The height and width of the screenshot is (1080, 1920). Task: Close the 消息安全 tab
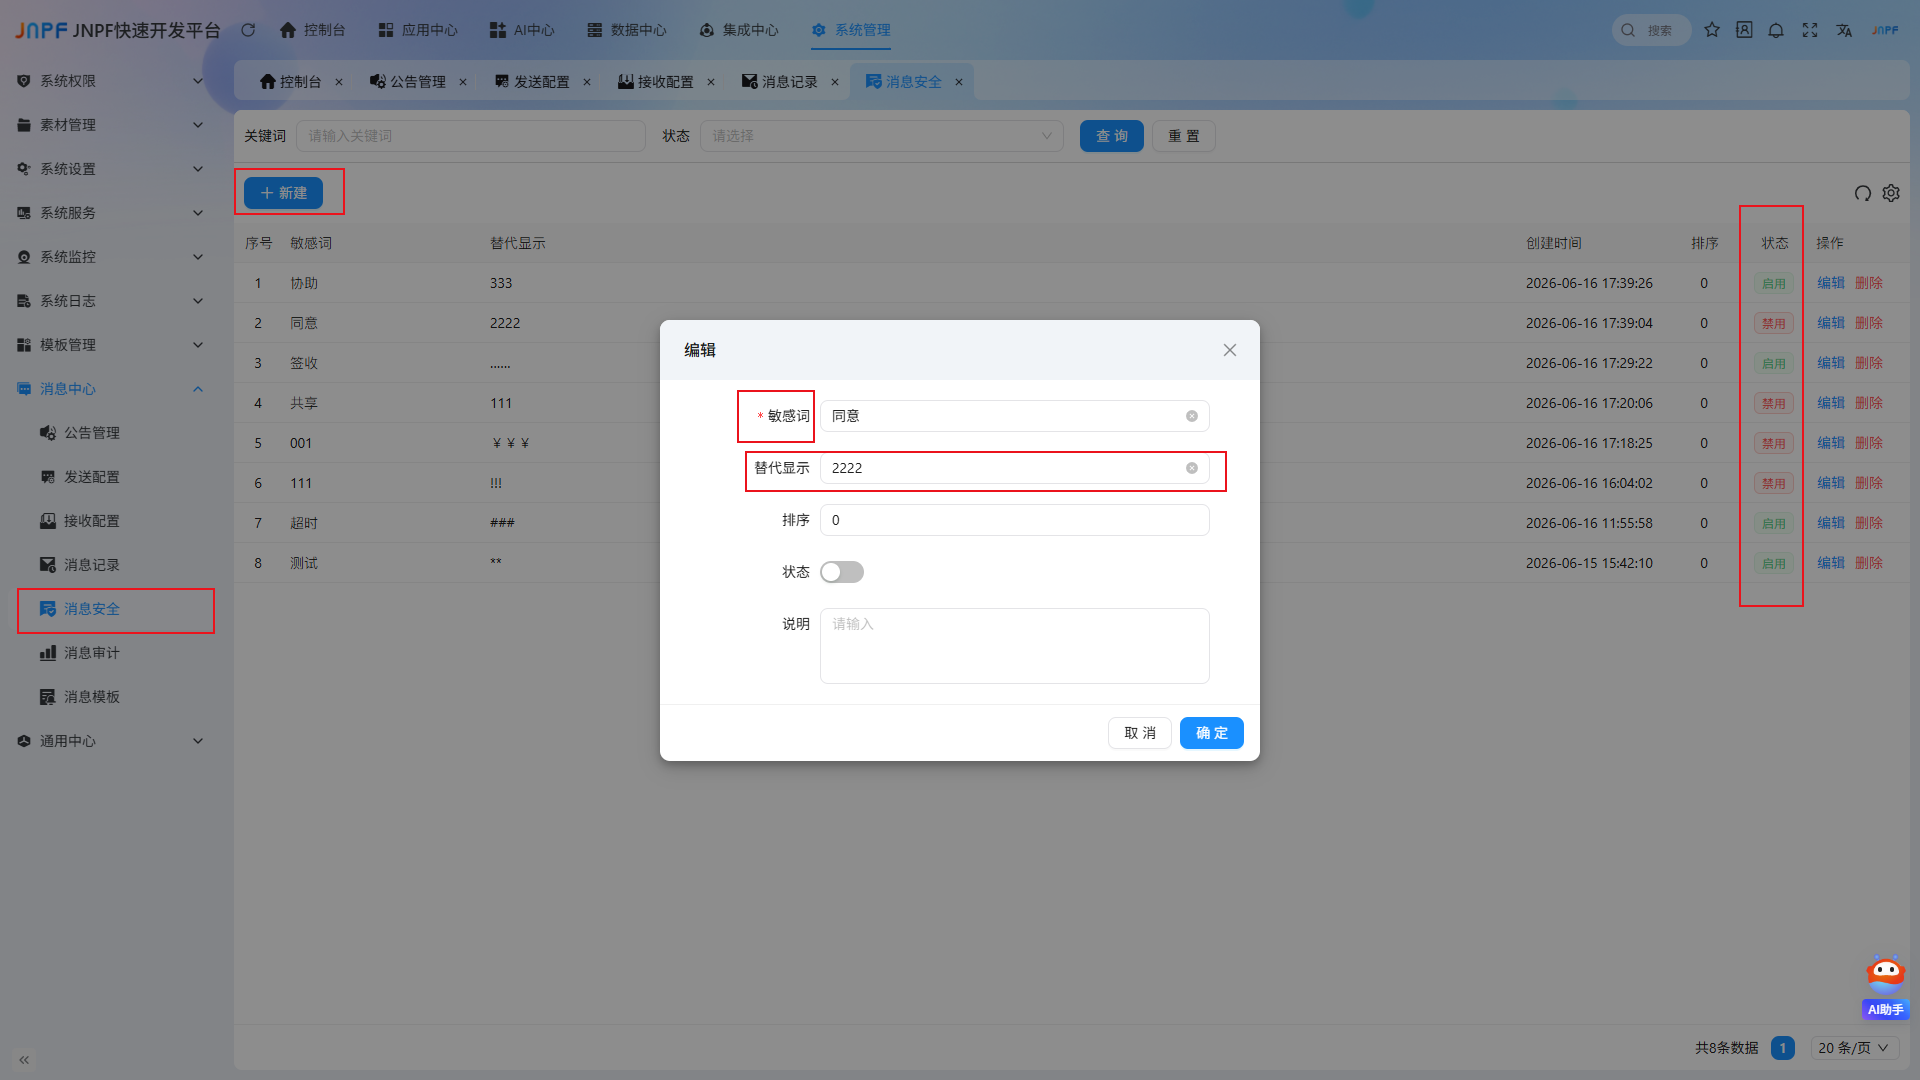[959, 82]
